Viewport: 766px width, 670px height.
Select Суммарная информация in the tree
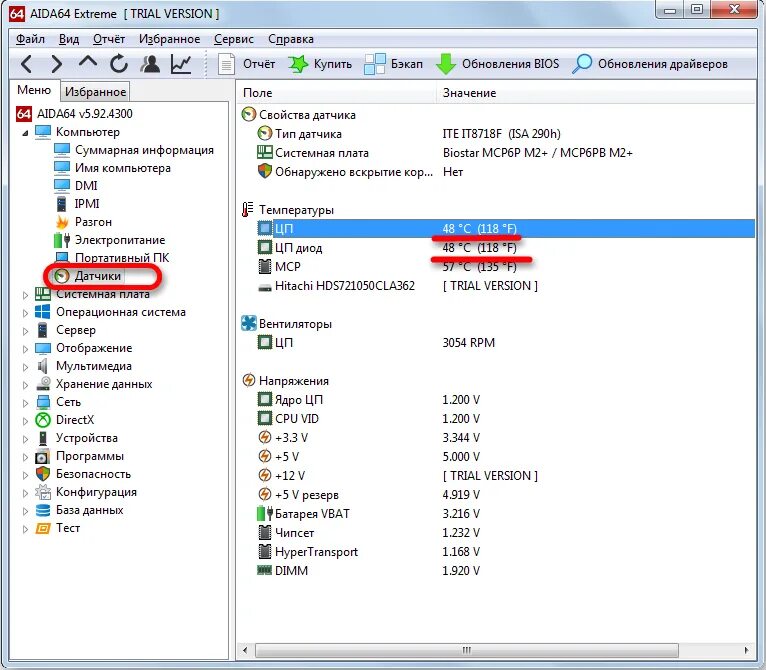pos(144,150)
